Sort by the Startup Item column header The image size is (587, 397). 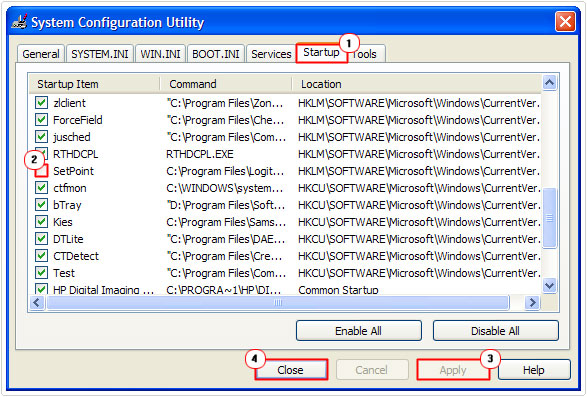[94, 84]
